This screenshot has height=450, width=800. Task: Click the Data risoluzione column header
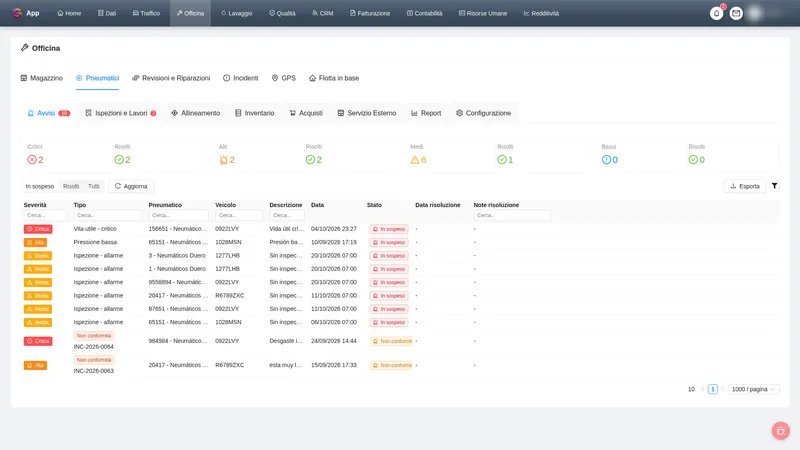438,205
